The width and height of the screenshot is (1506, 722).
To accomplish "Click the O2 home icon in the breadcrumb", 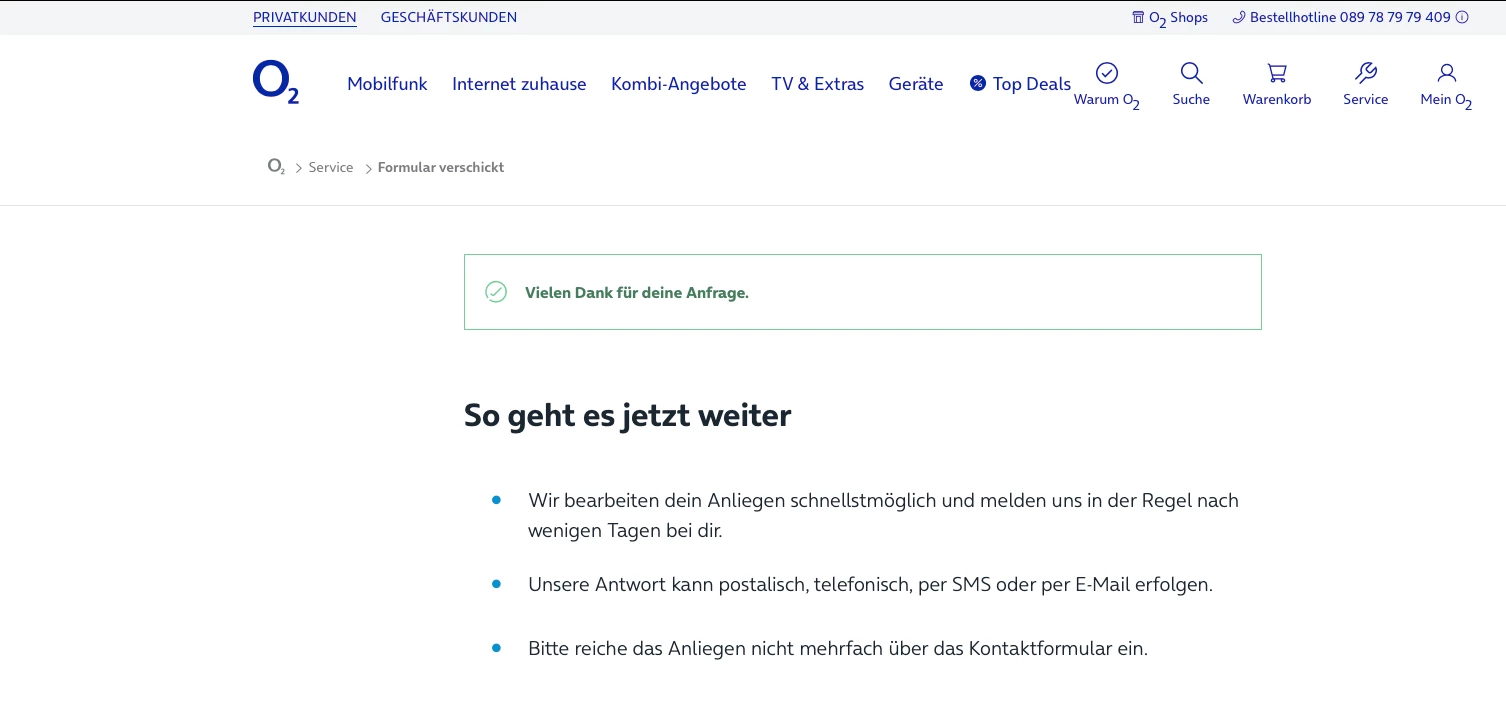I will pos(276,167).
